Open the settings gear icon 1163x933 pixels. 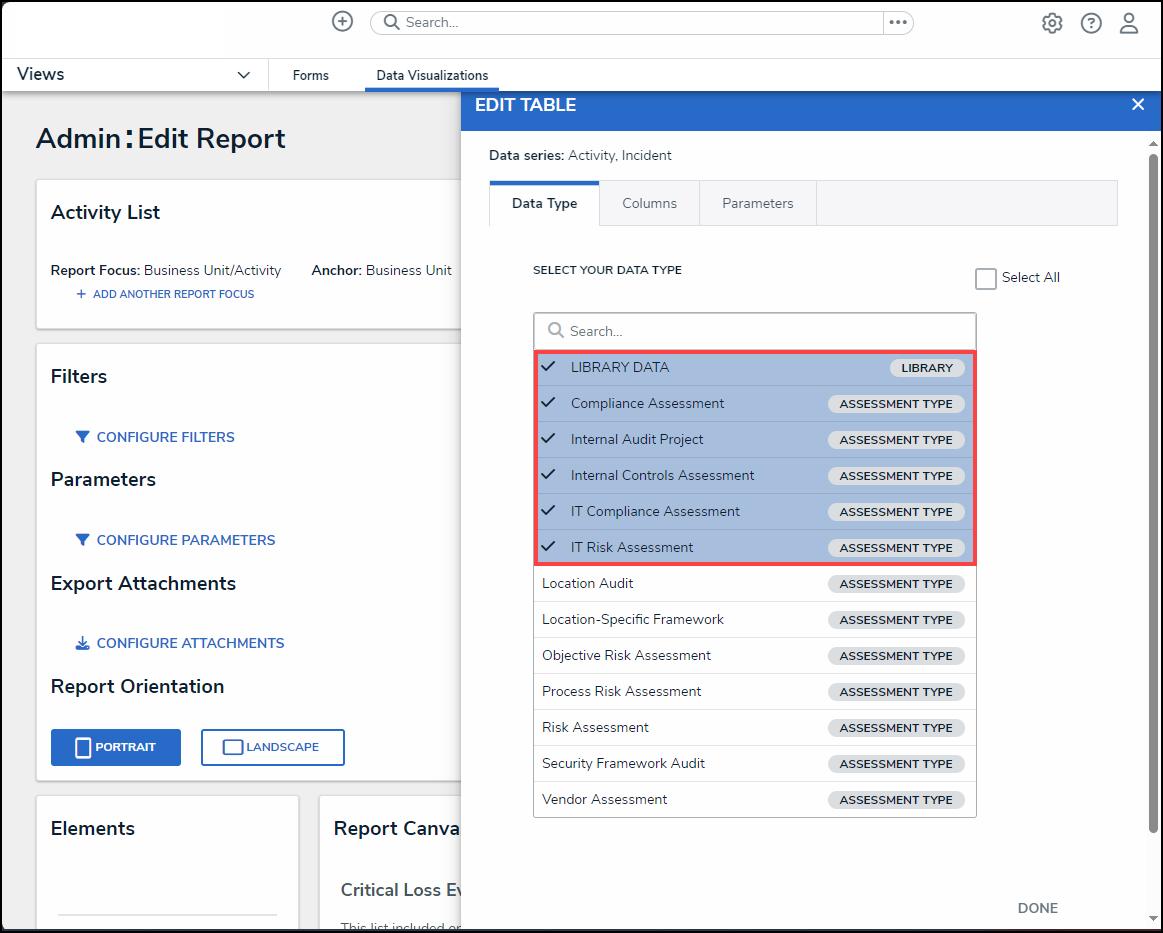1052,23
